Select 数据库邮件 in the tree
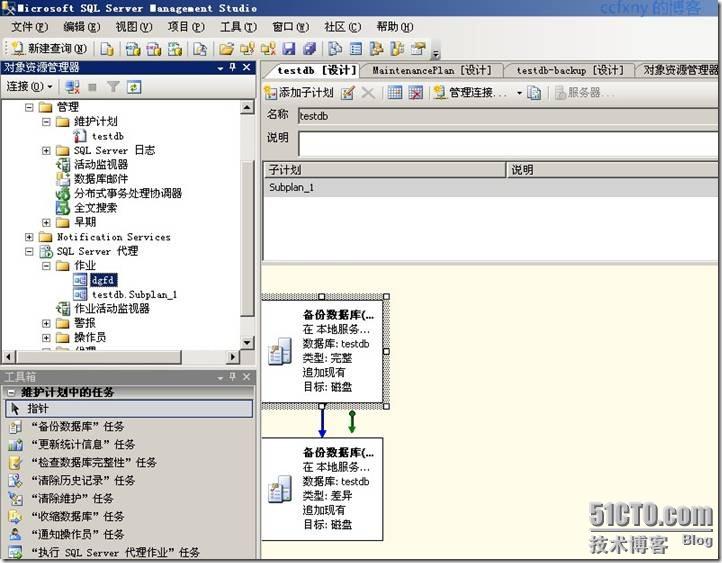Image resolution: width=722 pixels, height=563 pixels. (x=101, y=179)
